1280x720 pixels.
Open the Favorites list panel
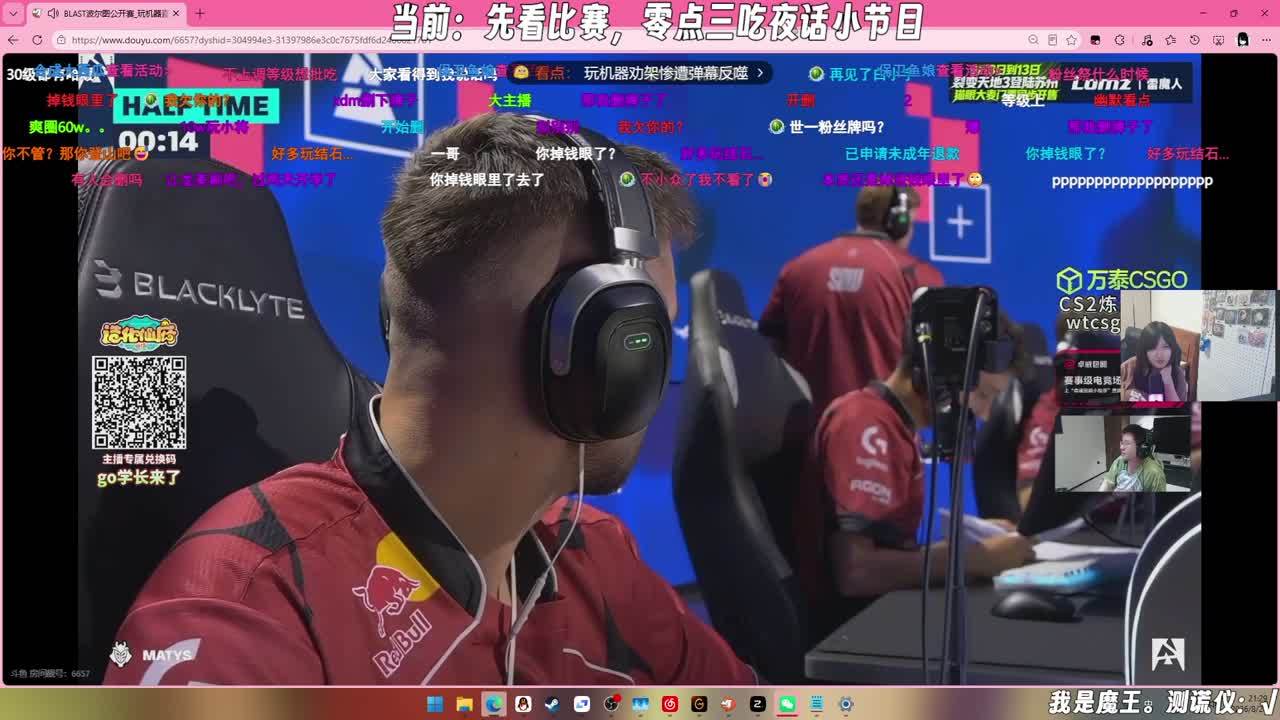(1169, 40)
